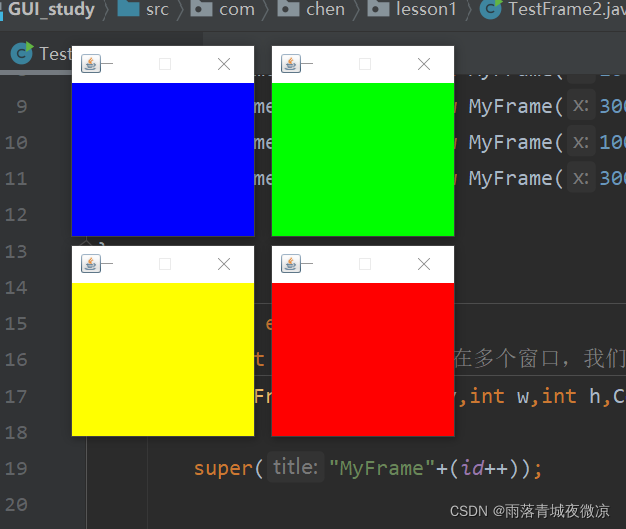
Task: Click the x: parameter hint on line 9
Action: (581, 106)
